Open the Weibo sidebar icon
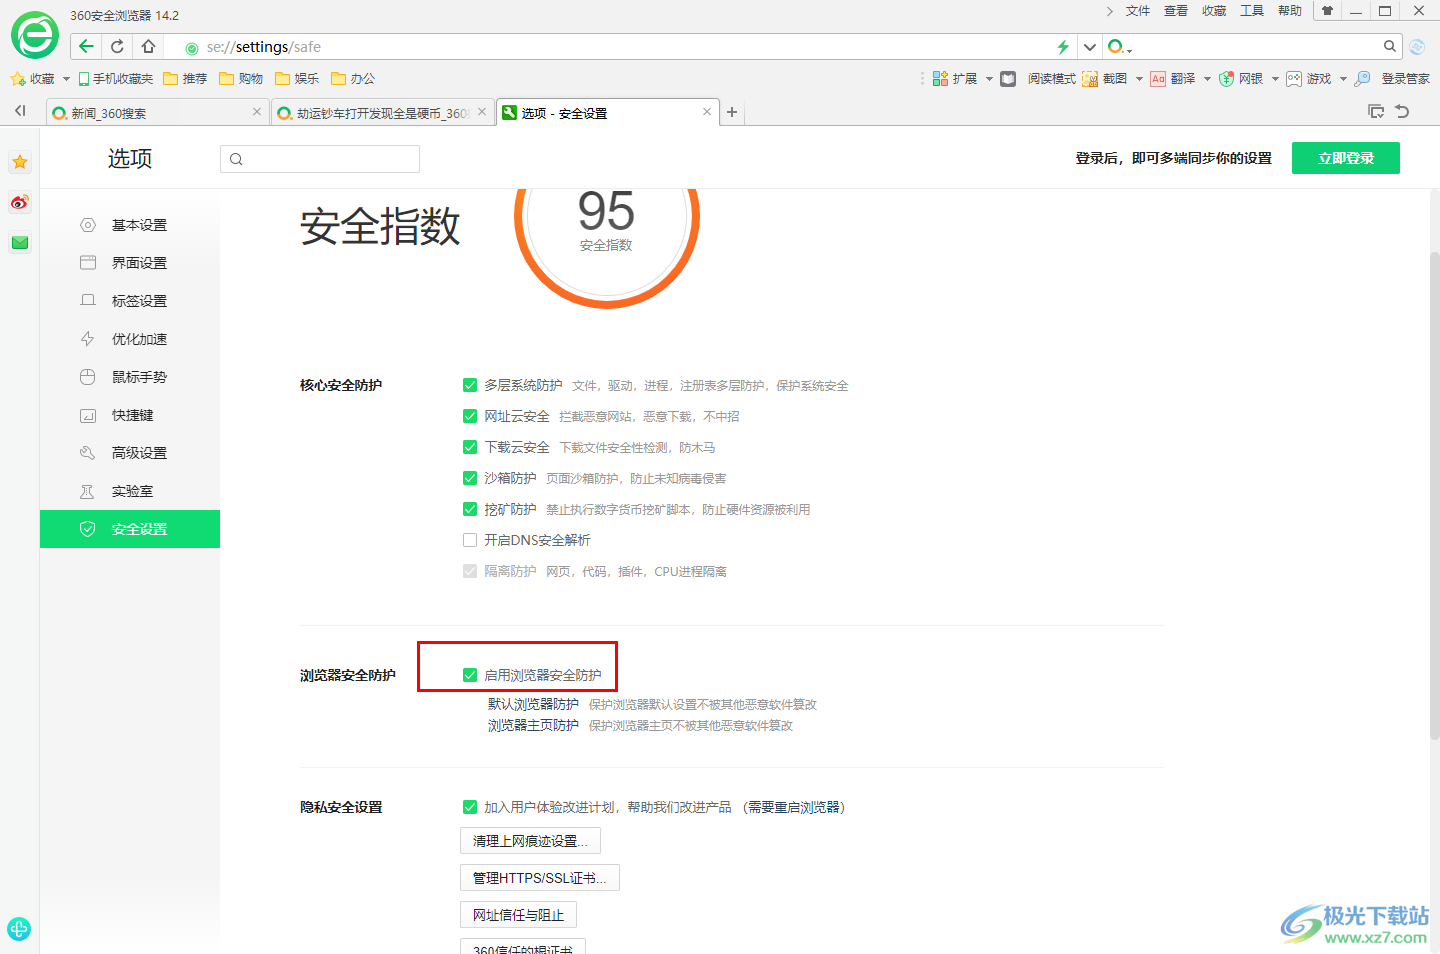The image size is (1440, 954). [20, 202]
